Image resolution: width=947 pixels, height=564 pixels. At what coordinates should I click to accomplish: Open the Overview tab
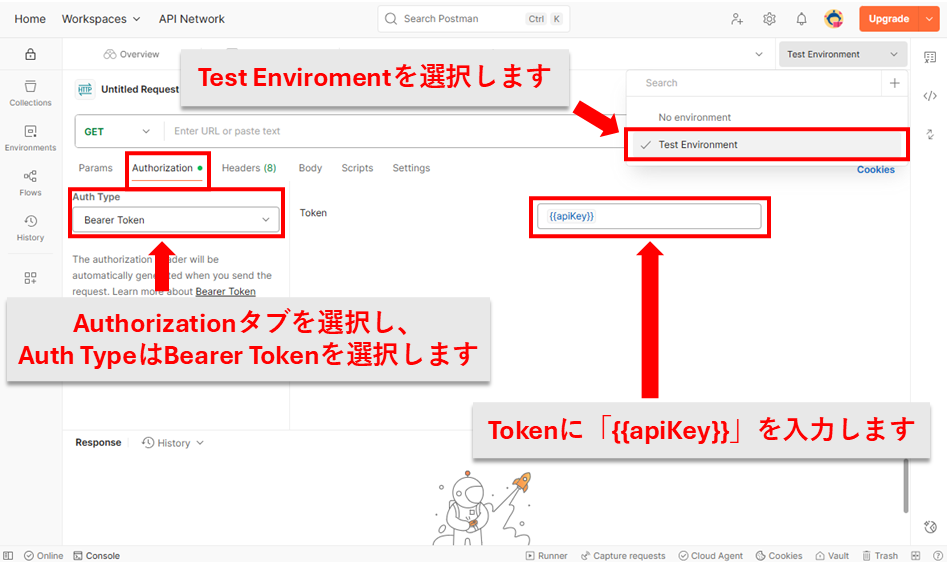point(132,54)
